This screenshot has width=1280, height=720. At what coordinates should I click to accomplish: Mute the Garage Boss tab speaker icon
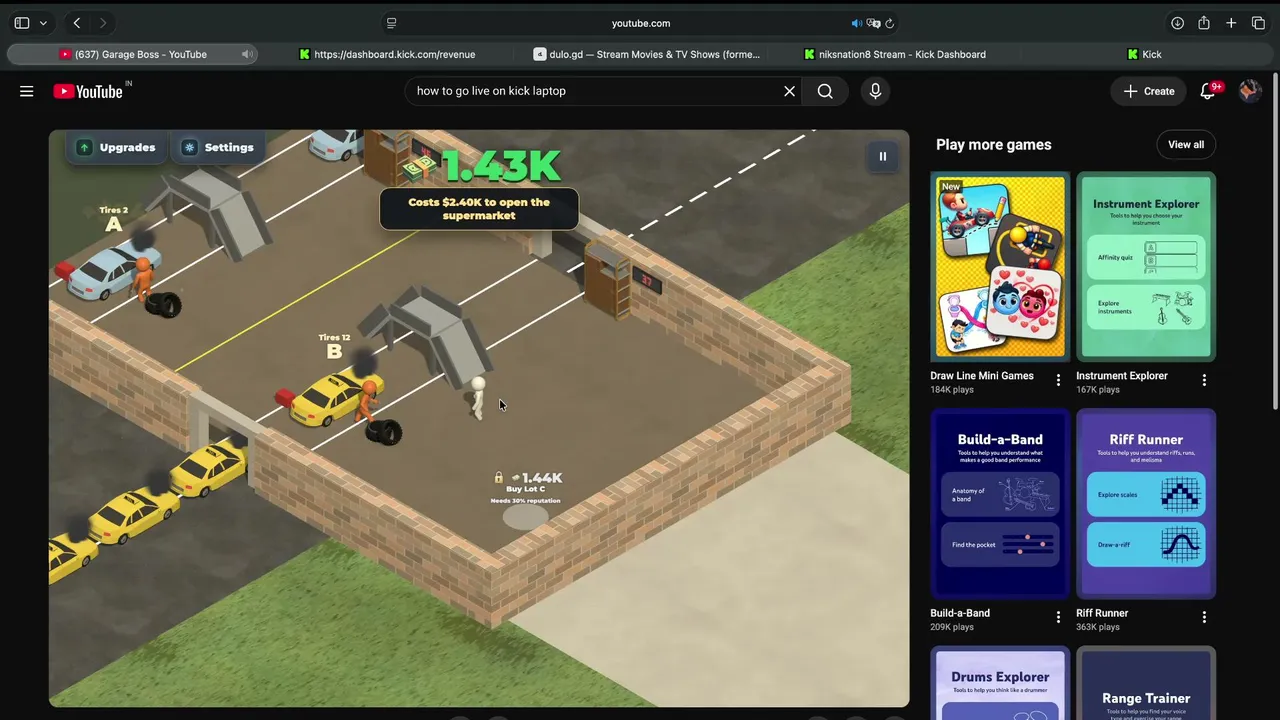(247, 54)
